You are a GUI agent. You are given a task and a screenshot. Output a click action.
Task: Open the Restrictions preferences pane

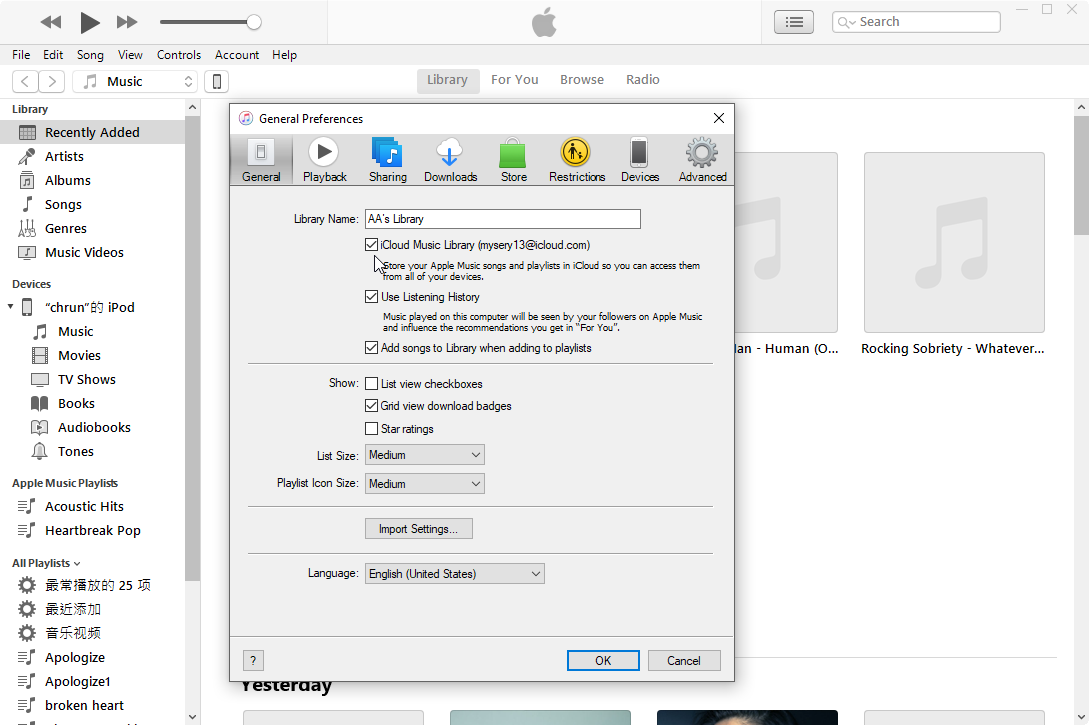576,160
